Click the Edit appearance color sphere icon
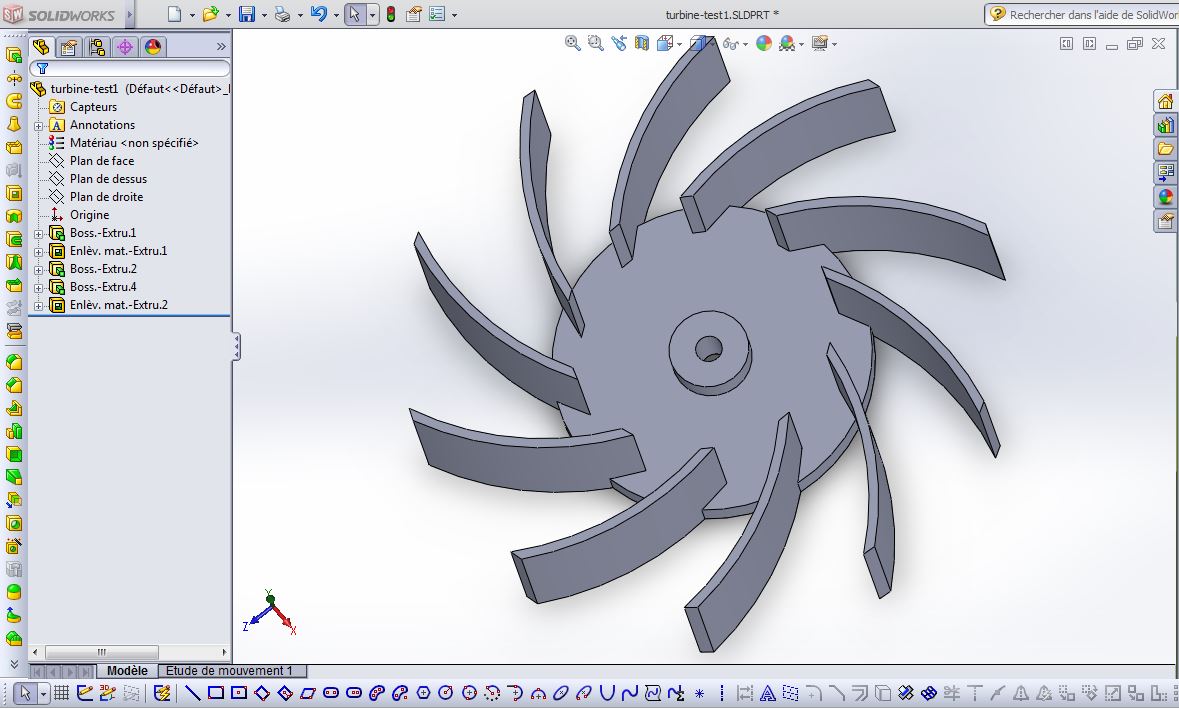Screen dimensions: 1179x709 click(765, 43)
